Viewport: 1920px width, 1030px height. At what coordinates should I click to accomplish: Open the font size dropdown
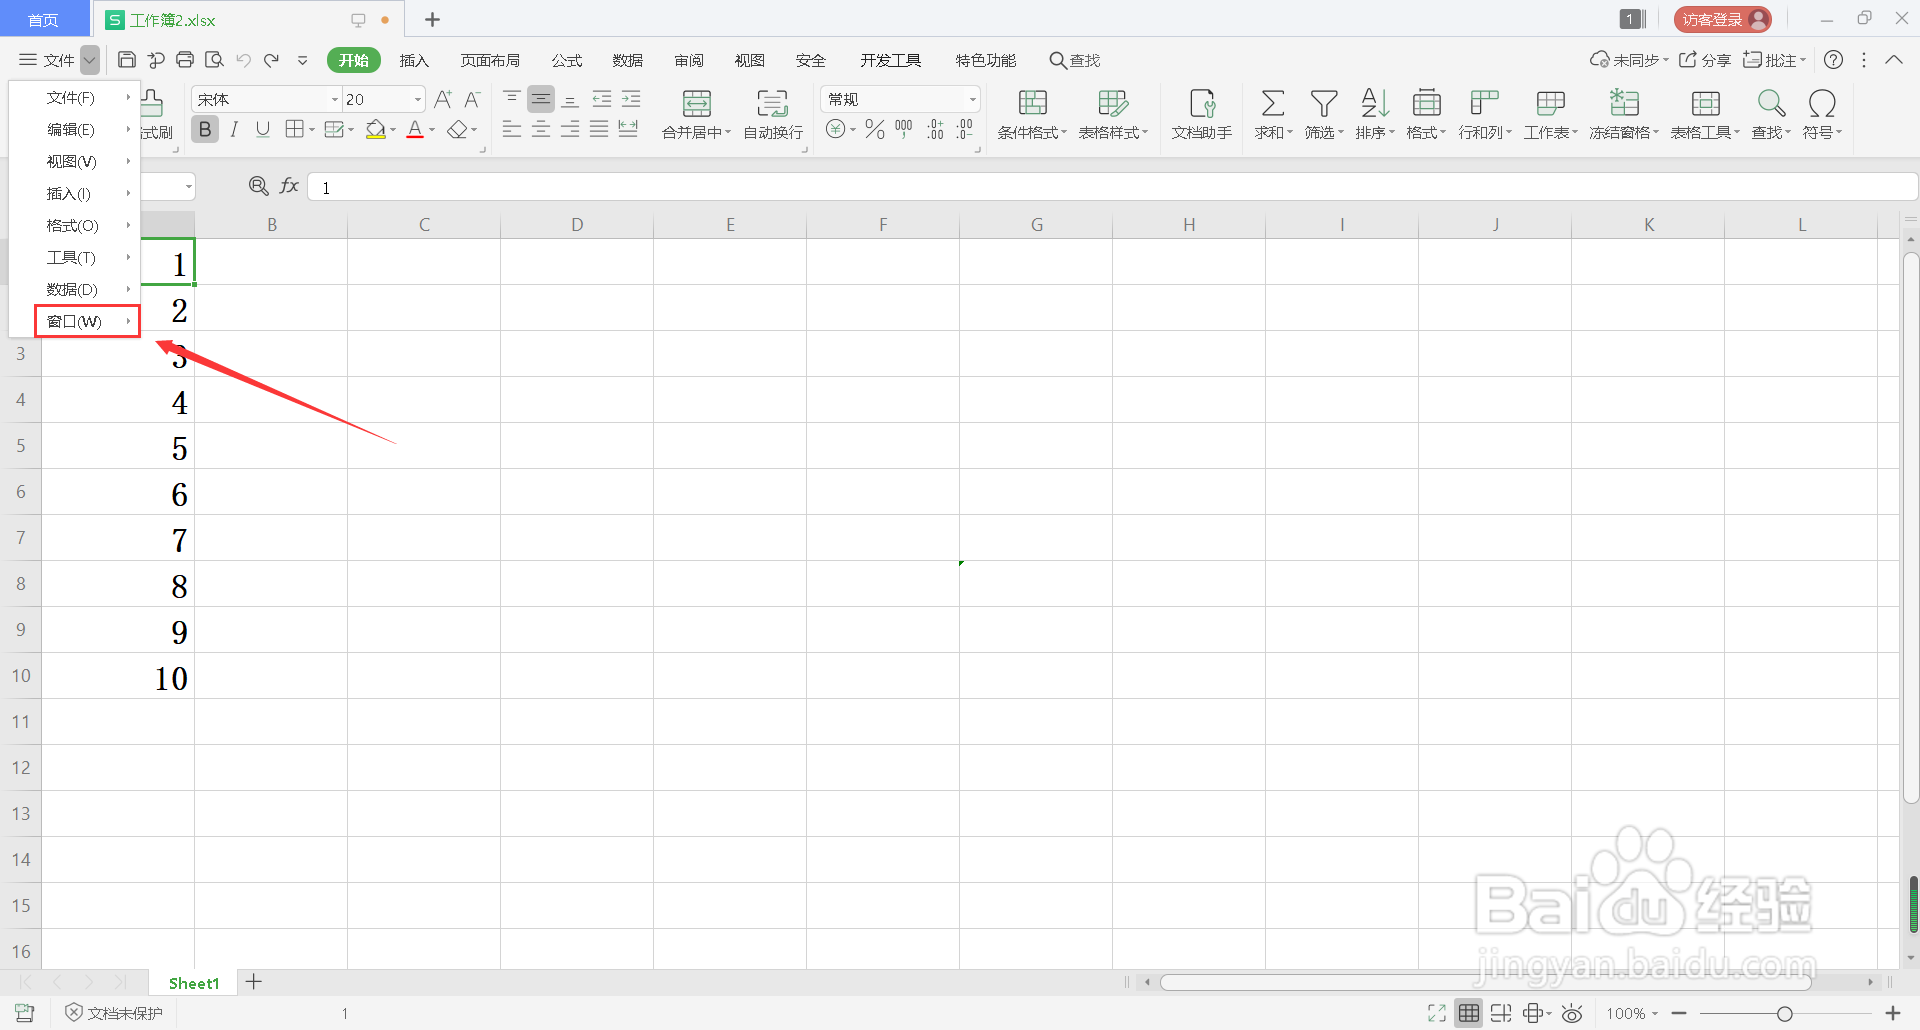click(418, 99)
